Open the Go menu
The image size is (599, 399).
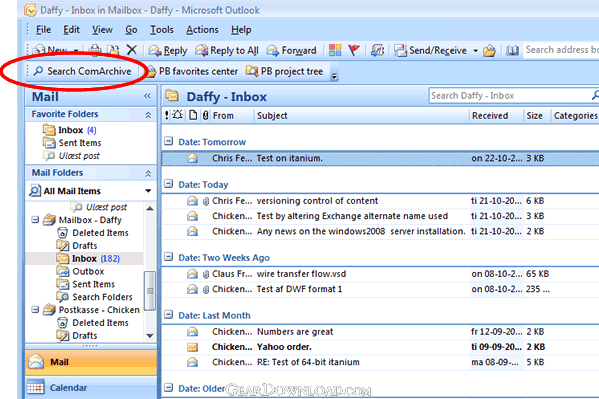click(x=131, y=30)
